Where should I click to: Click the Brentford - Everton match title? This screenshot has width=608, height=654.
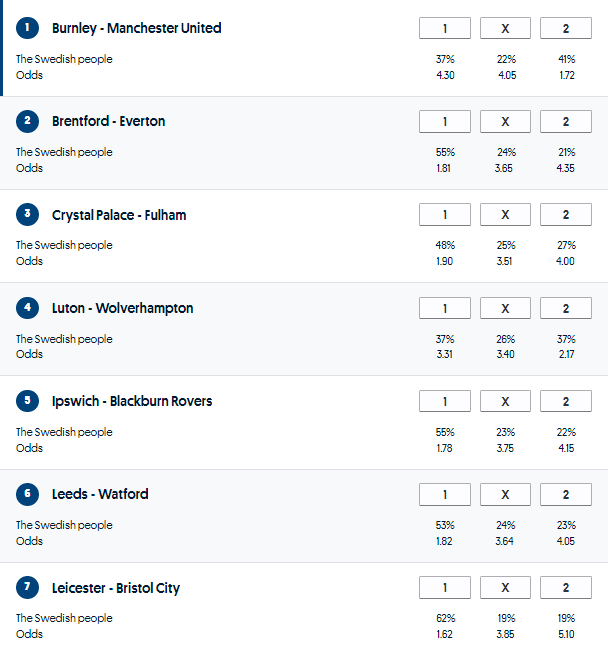[x=109, y=121]
